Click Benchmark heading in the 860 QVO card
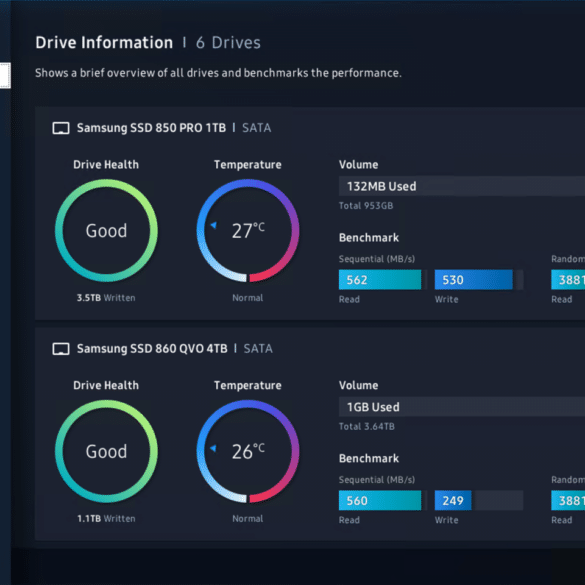 click(x=369, y=459)
